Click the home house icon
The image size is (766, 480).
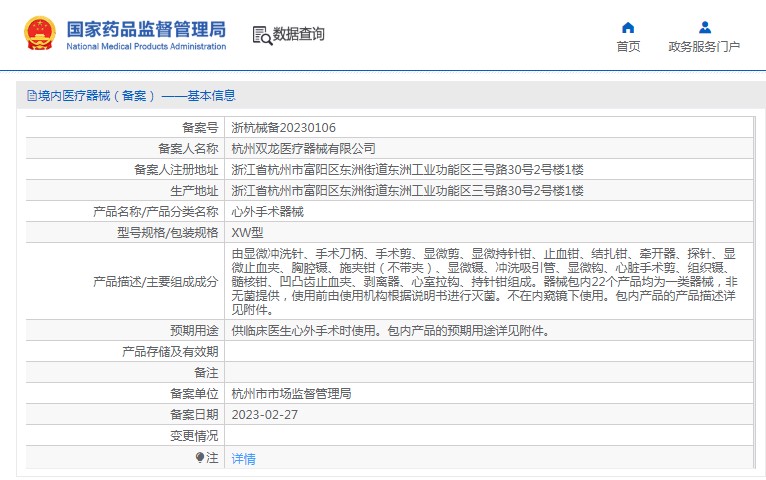pos(628,27)
